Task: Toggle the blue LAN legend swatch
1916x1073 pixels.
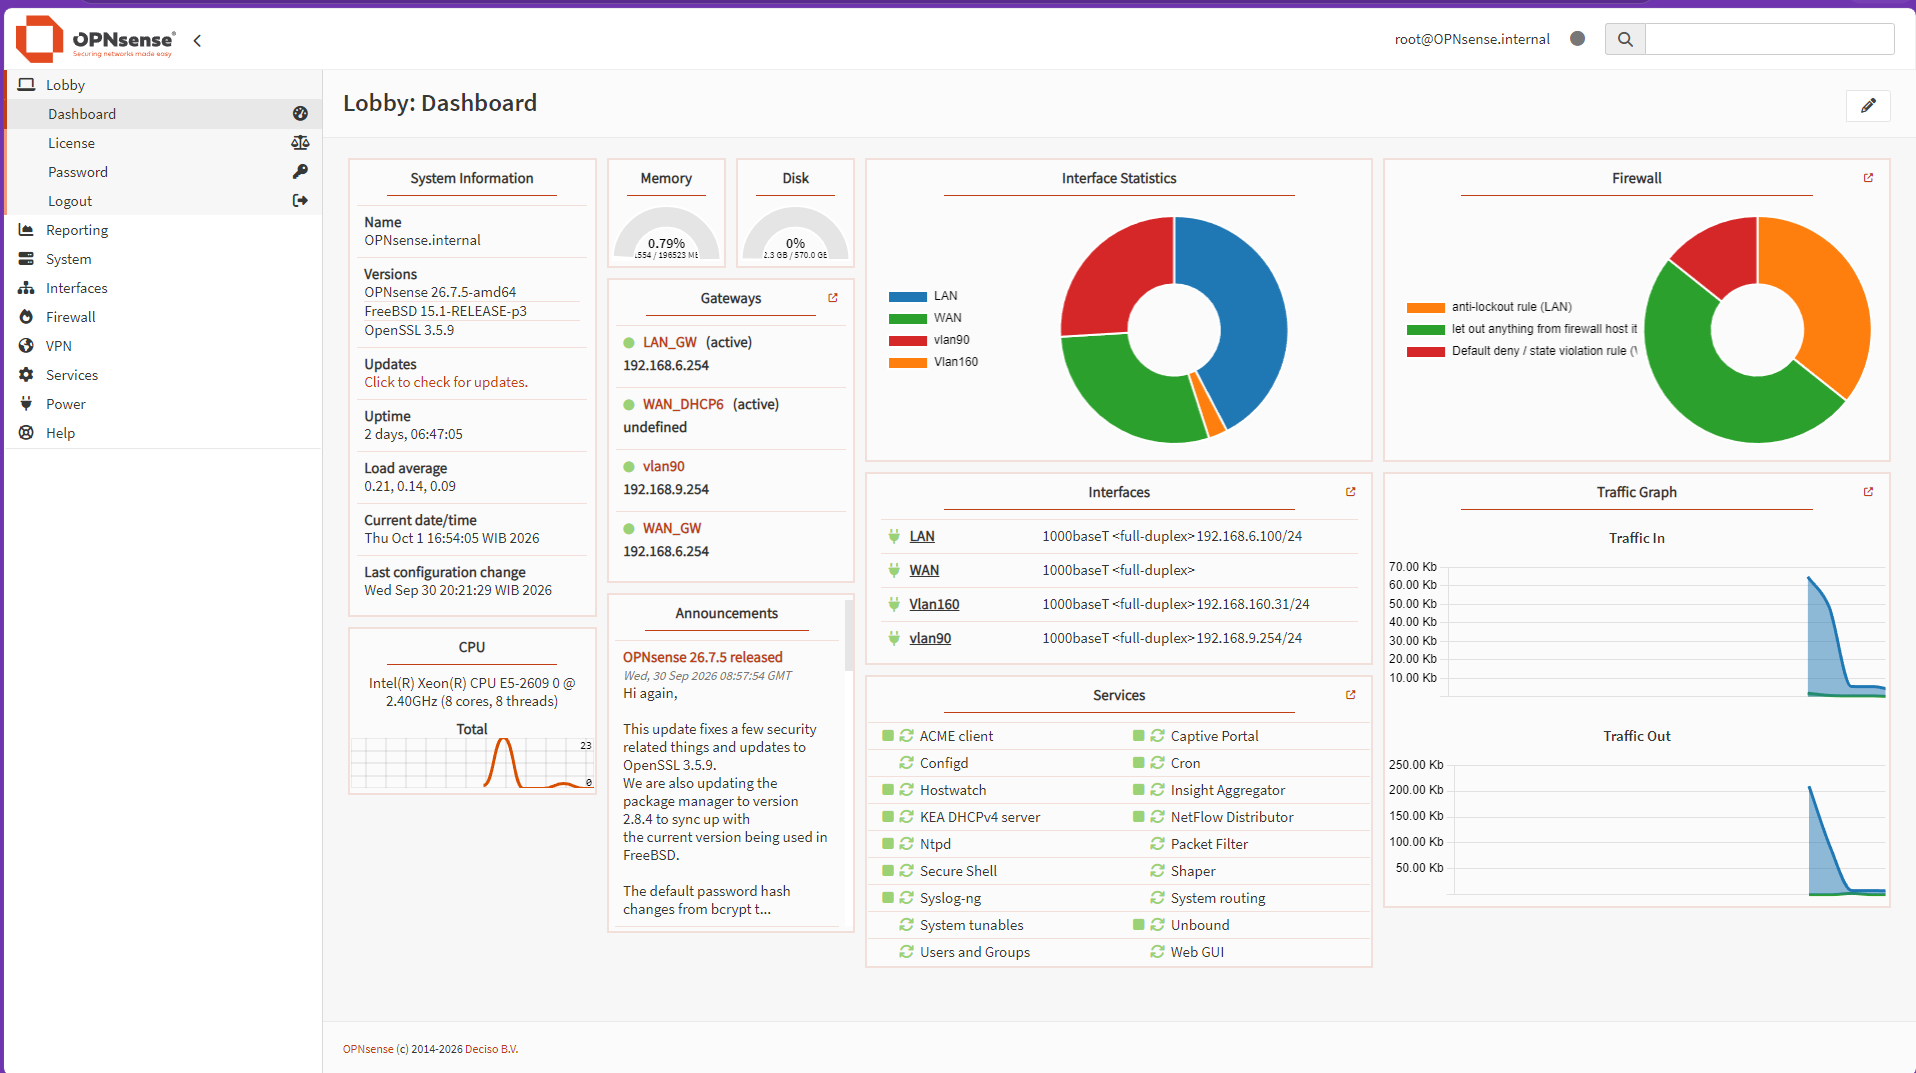Action: coord(908,297)
